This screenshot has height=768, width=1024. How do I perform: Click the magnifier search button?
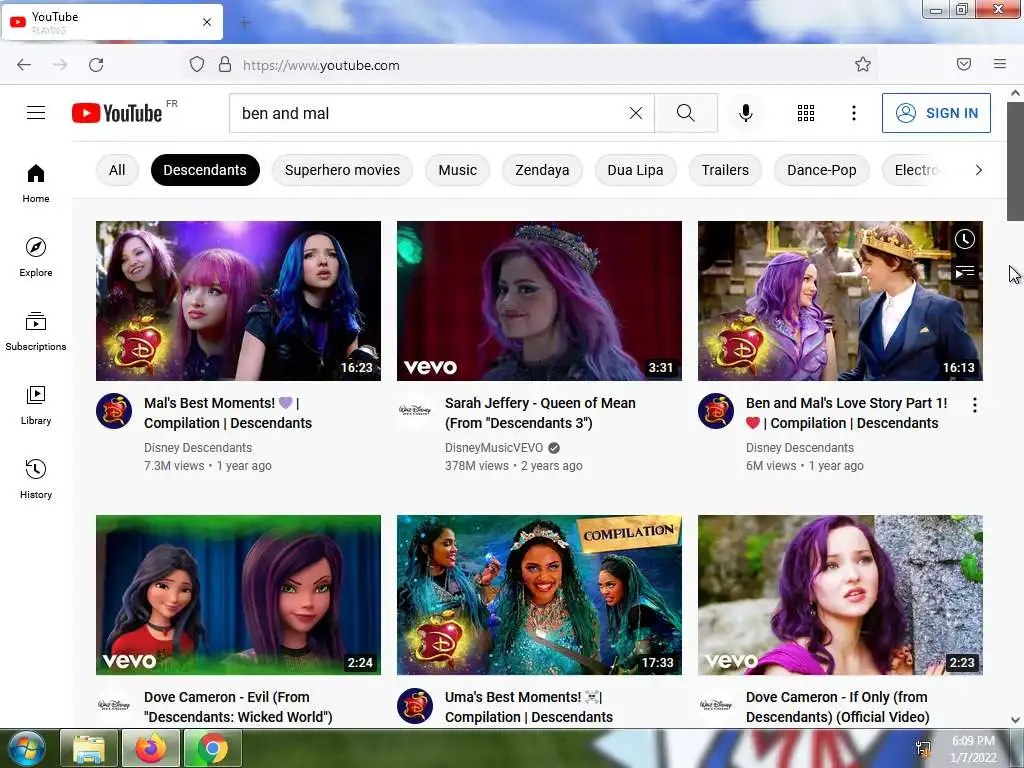[x=686, y=113]
